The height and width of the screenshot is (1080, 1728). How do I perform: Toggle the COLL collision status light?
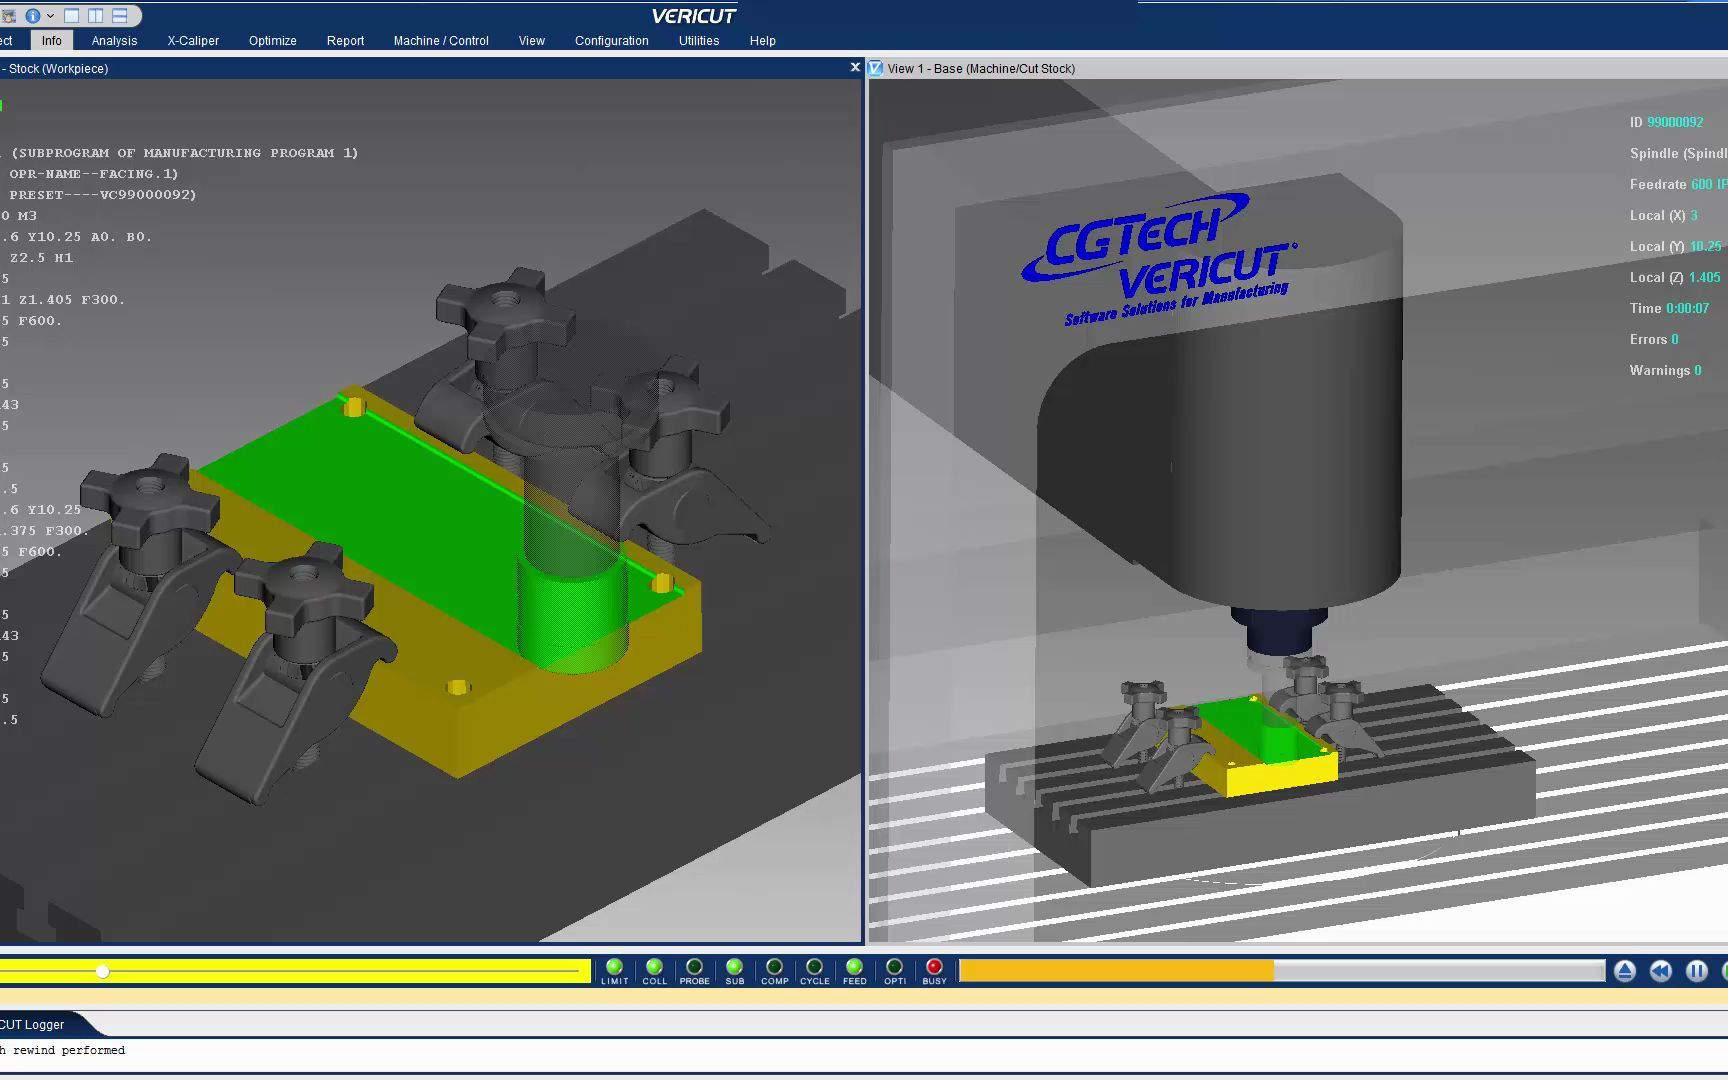coord(655,971)
